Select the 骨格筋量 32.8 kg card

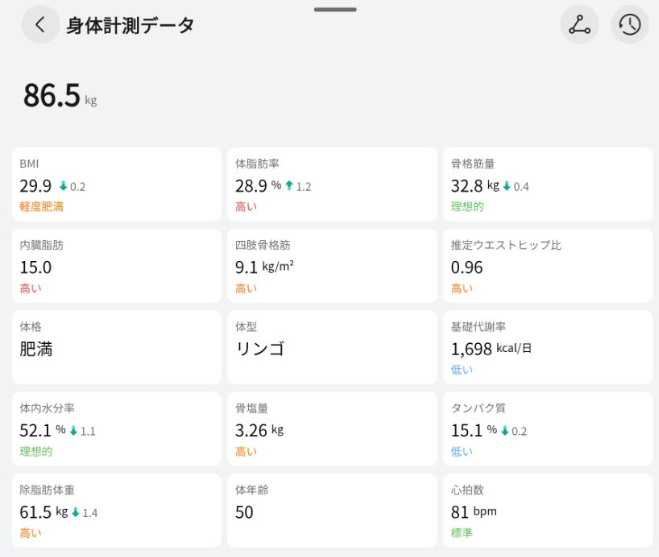pos(548,184)
